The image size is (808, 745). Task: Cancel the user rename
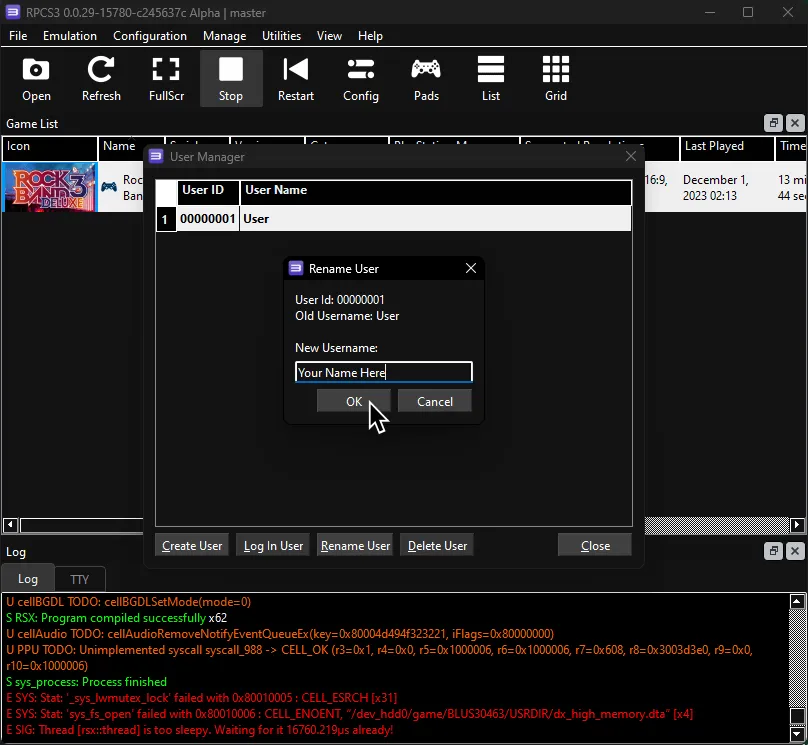pos(434,401)
